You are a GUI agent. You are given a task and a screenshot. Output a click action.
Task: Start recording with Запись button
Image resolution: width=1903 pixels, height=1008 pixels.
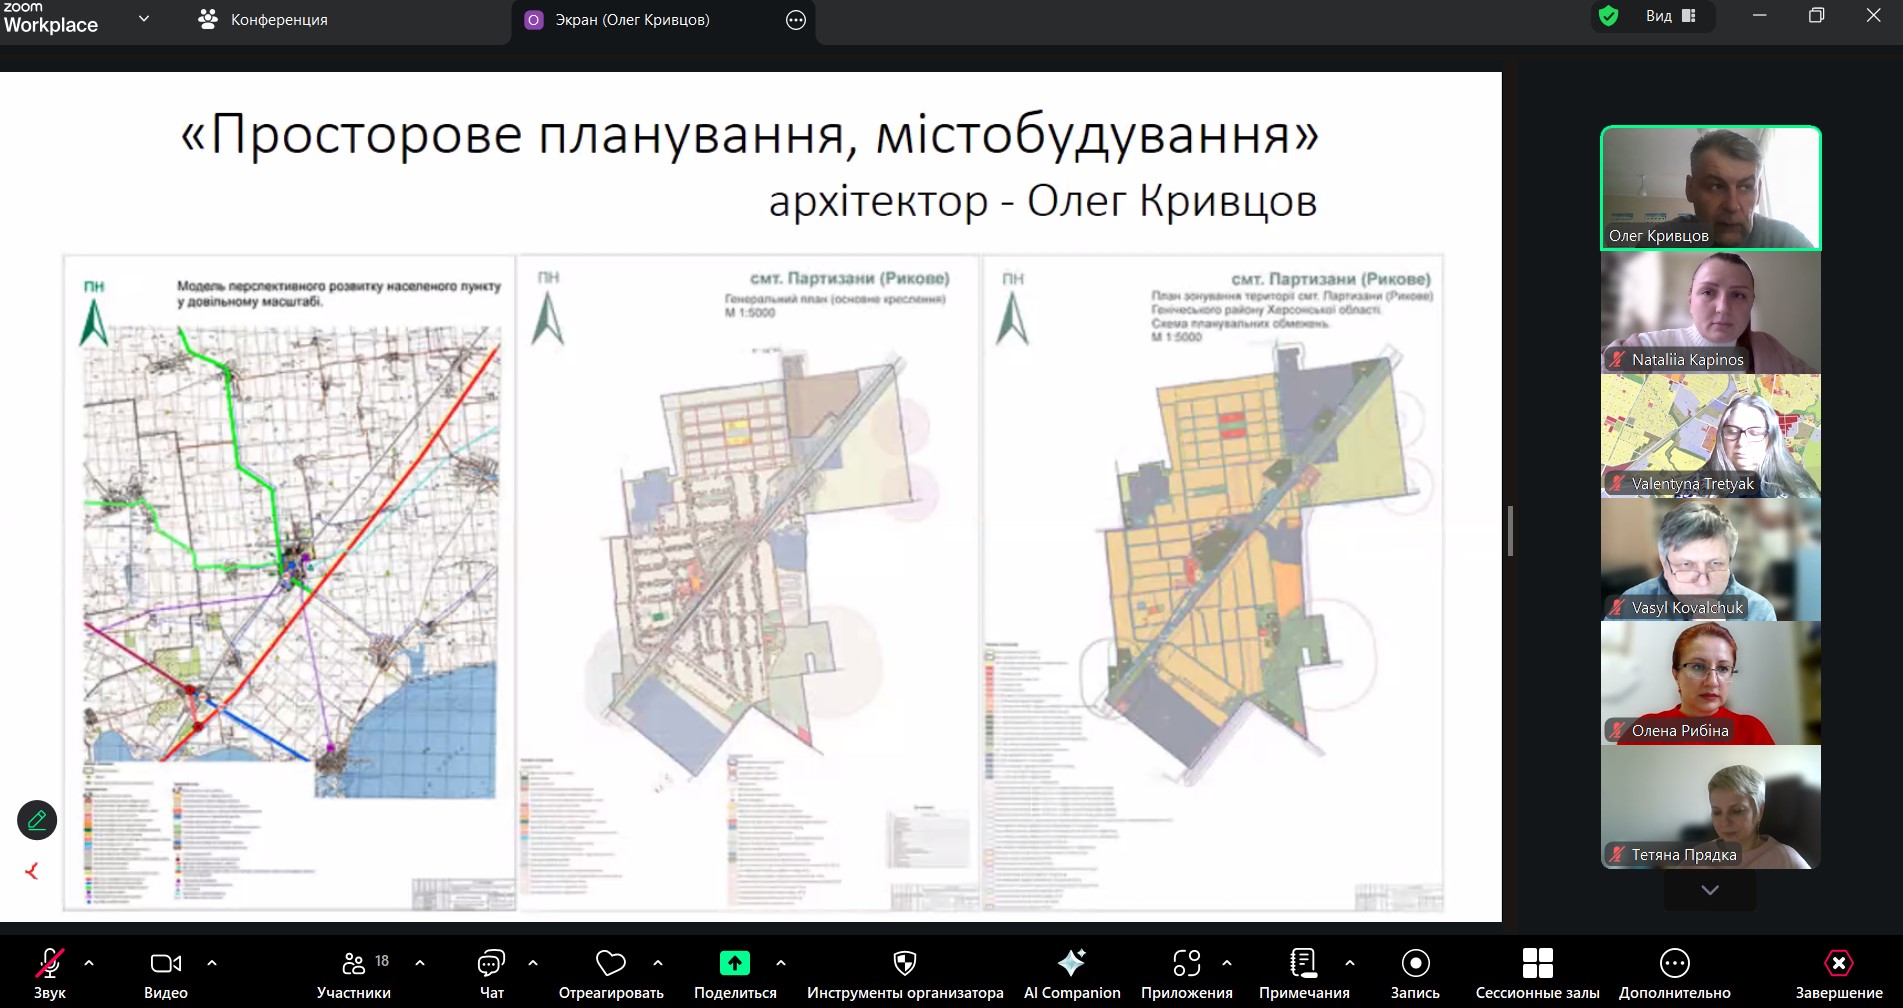(x=1415, y=973)
